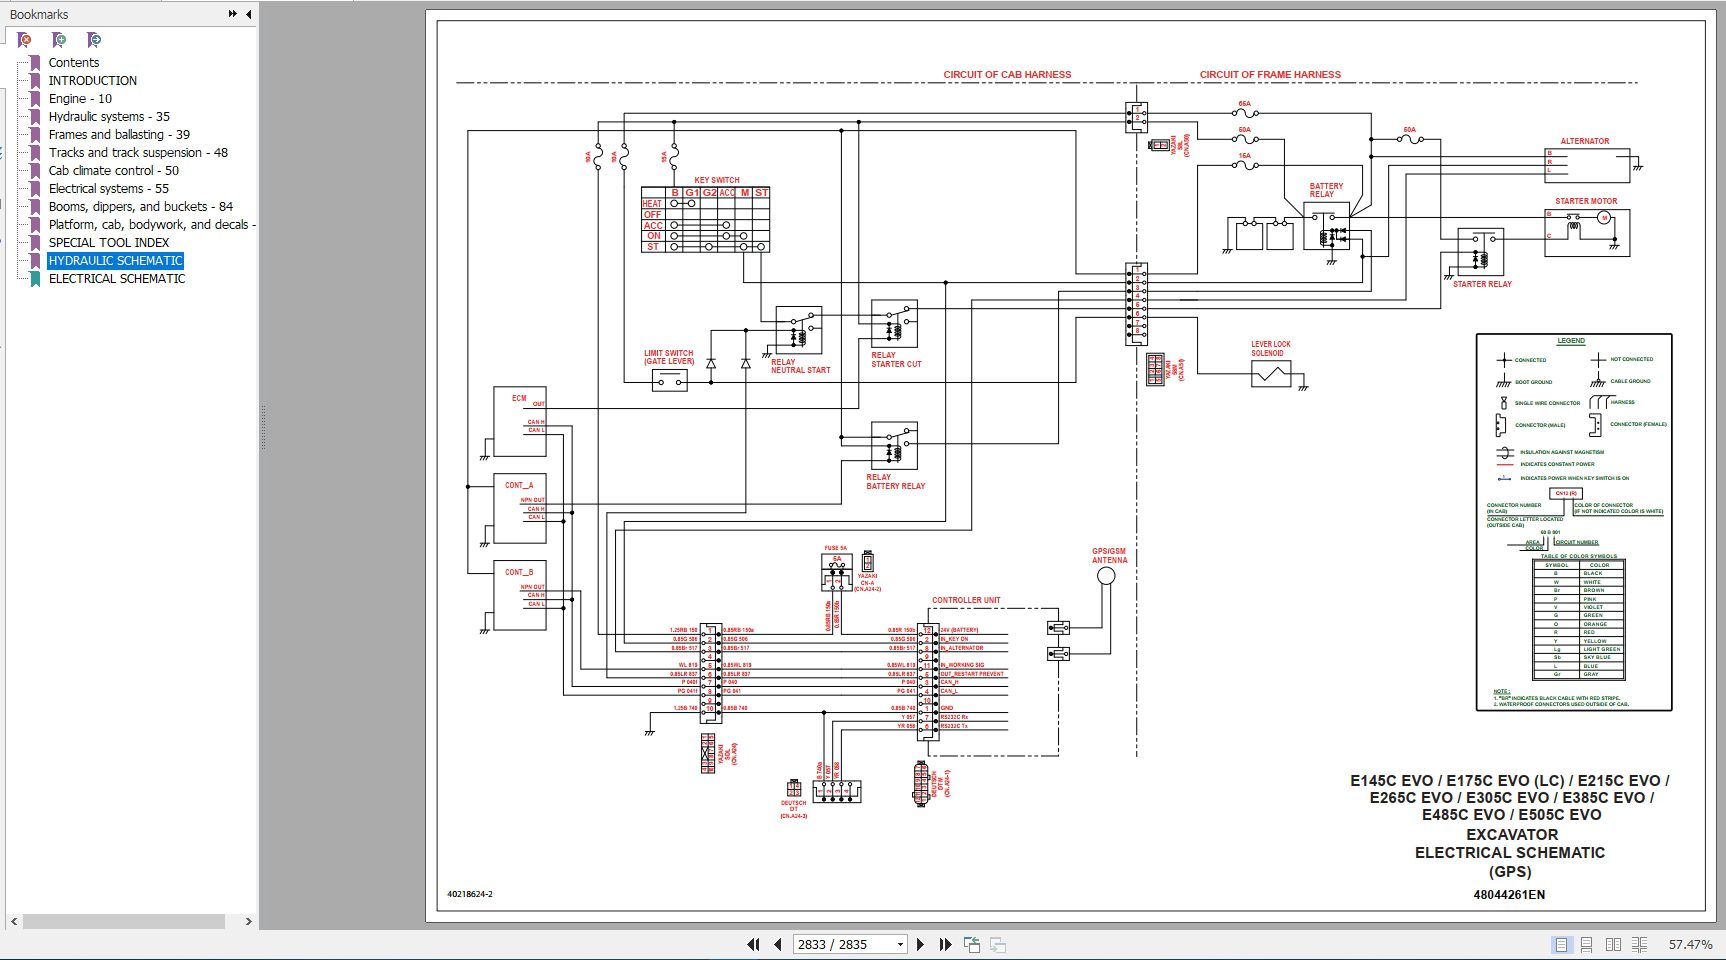Click the go to previous view icon
Image resolution: width=1726 pixels, height=960 pixels.
coord(971,944)
